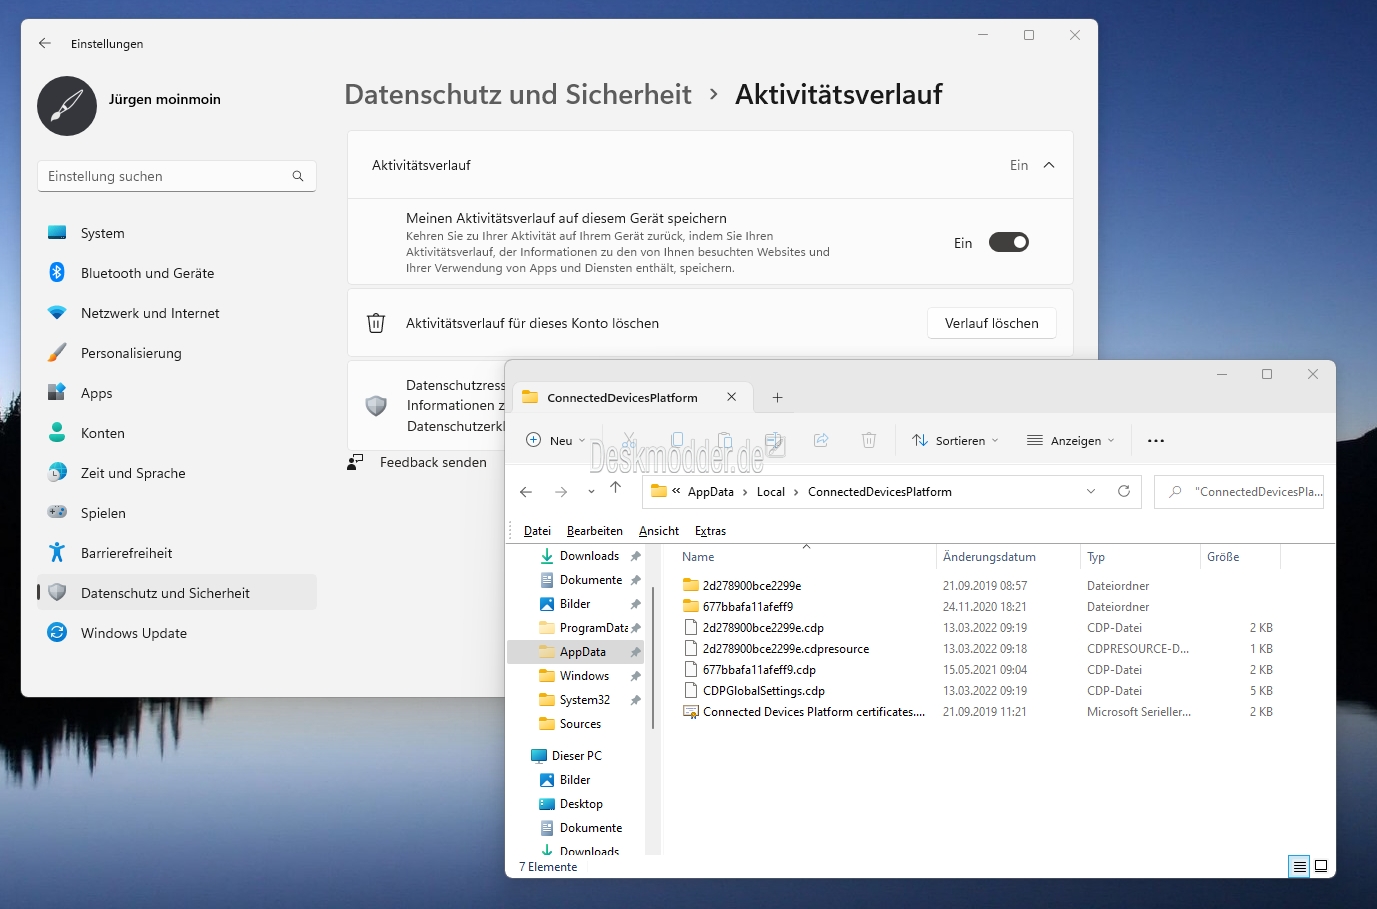1377x909 pixels.
Task: Show hidden breadcrumb folders via « chevron
Action: (676, 491)
